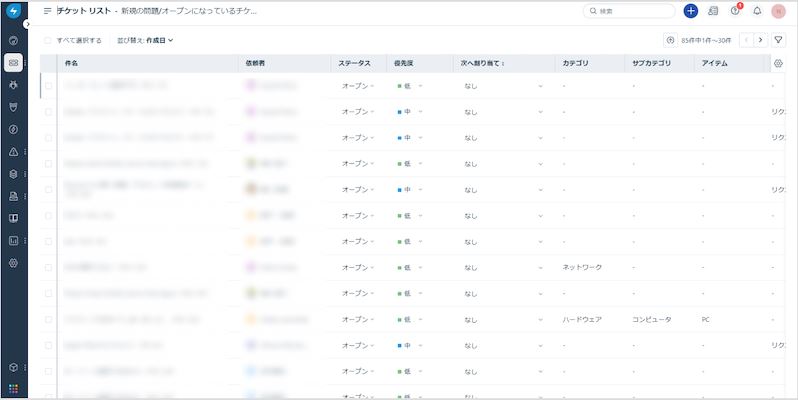The image size is (798, 400).
Task: Toggle the hamburger menu beside チケット リスト
Action: click(47, 11)
